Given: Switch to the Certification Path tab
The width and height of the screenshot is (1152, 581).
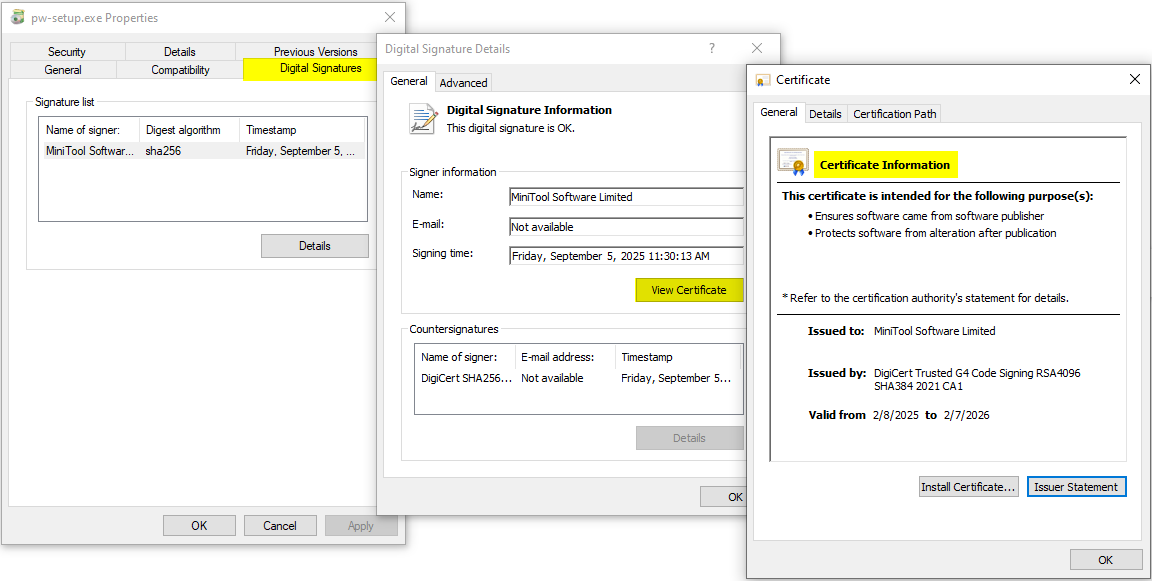Looking at the screenshot, I should (x=894, y=113).
